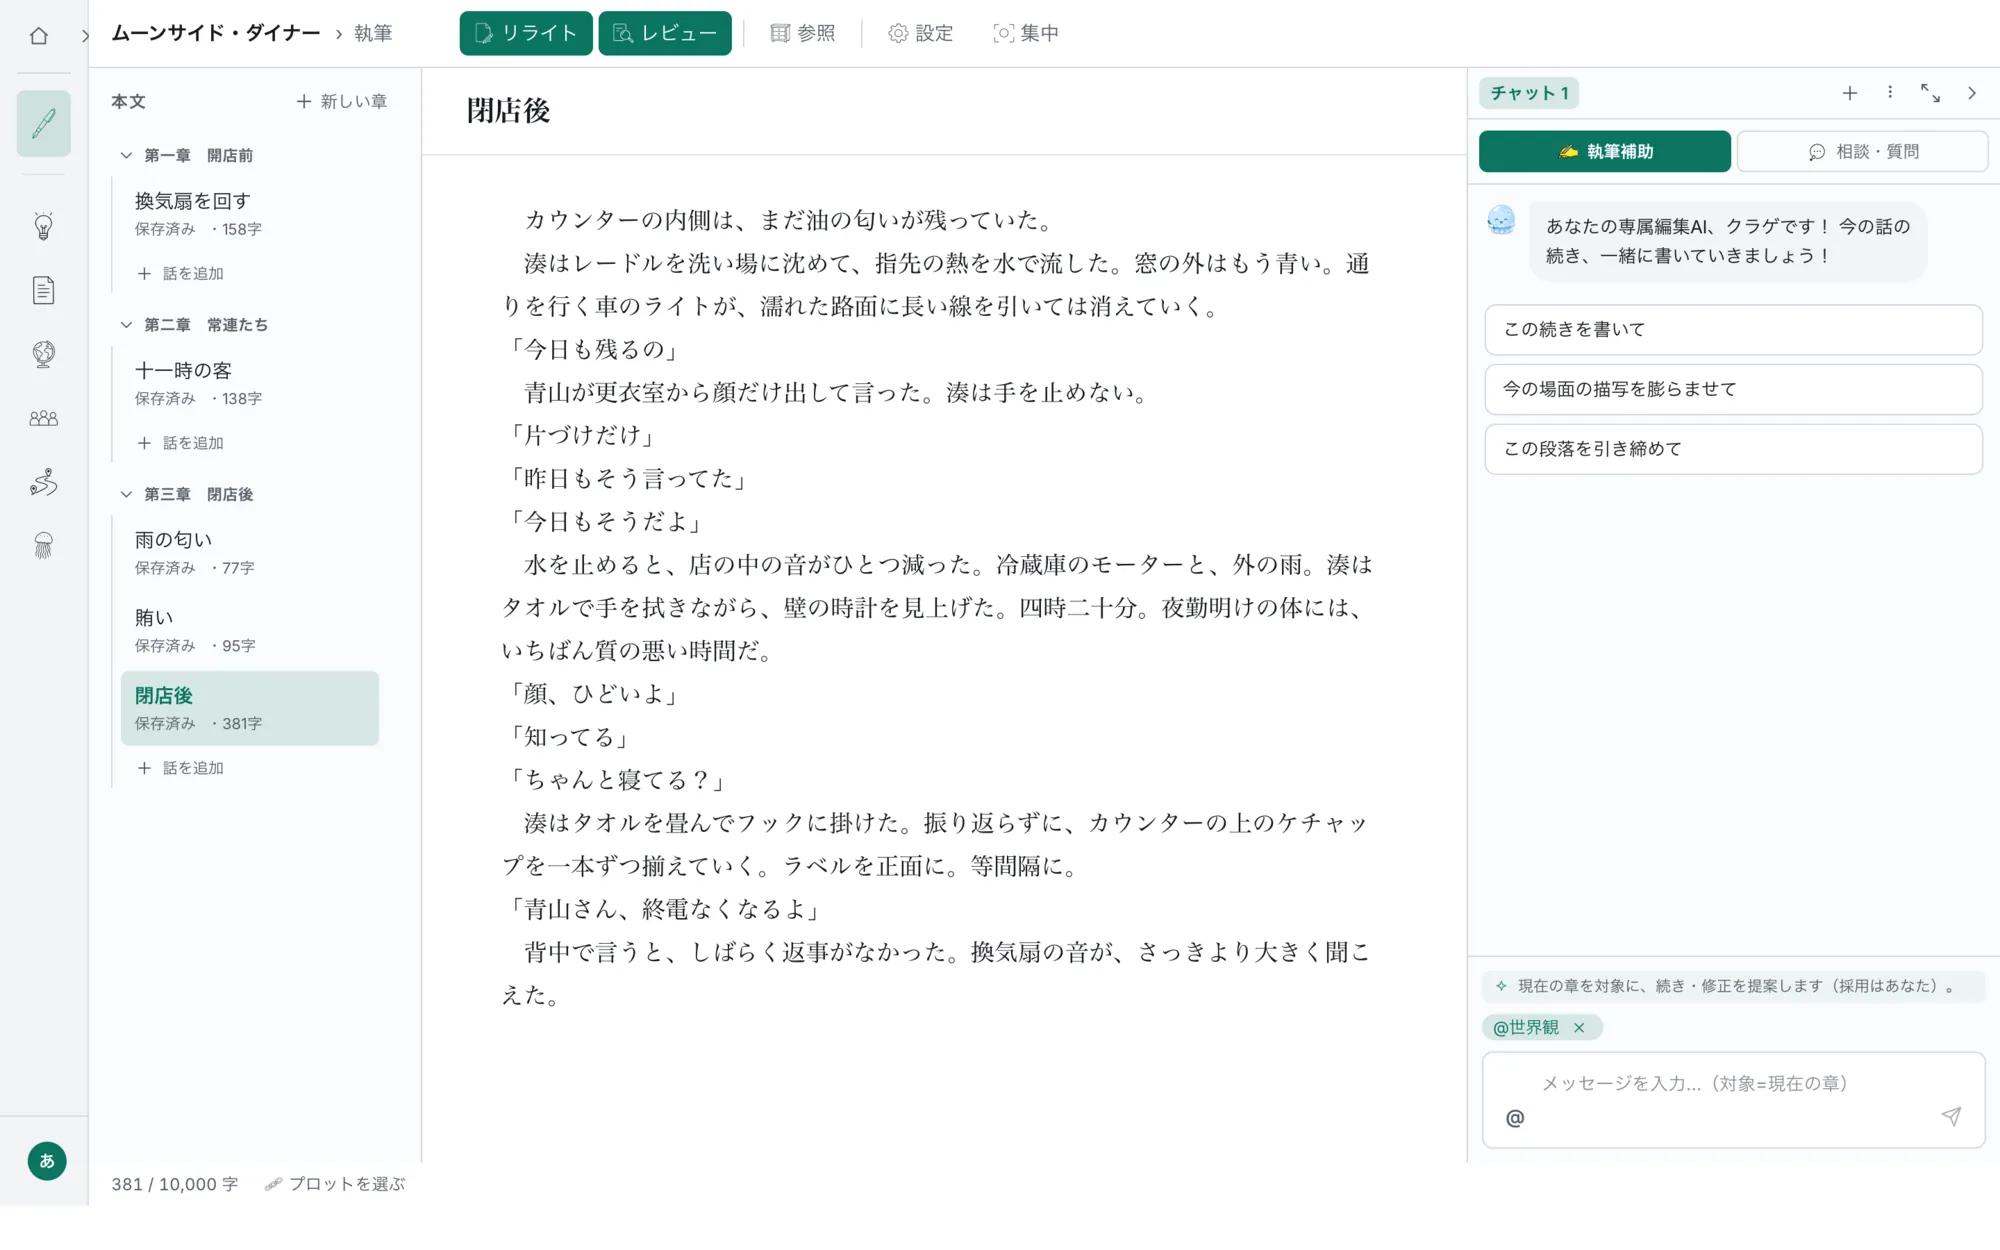Expand chat panel to full size
Screen dimensions: 2000x1250
tap(1930, 93)
